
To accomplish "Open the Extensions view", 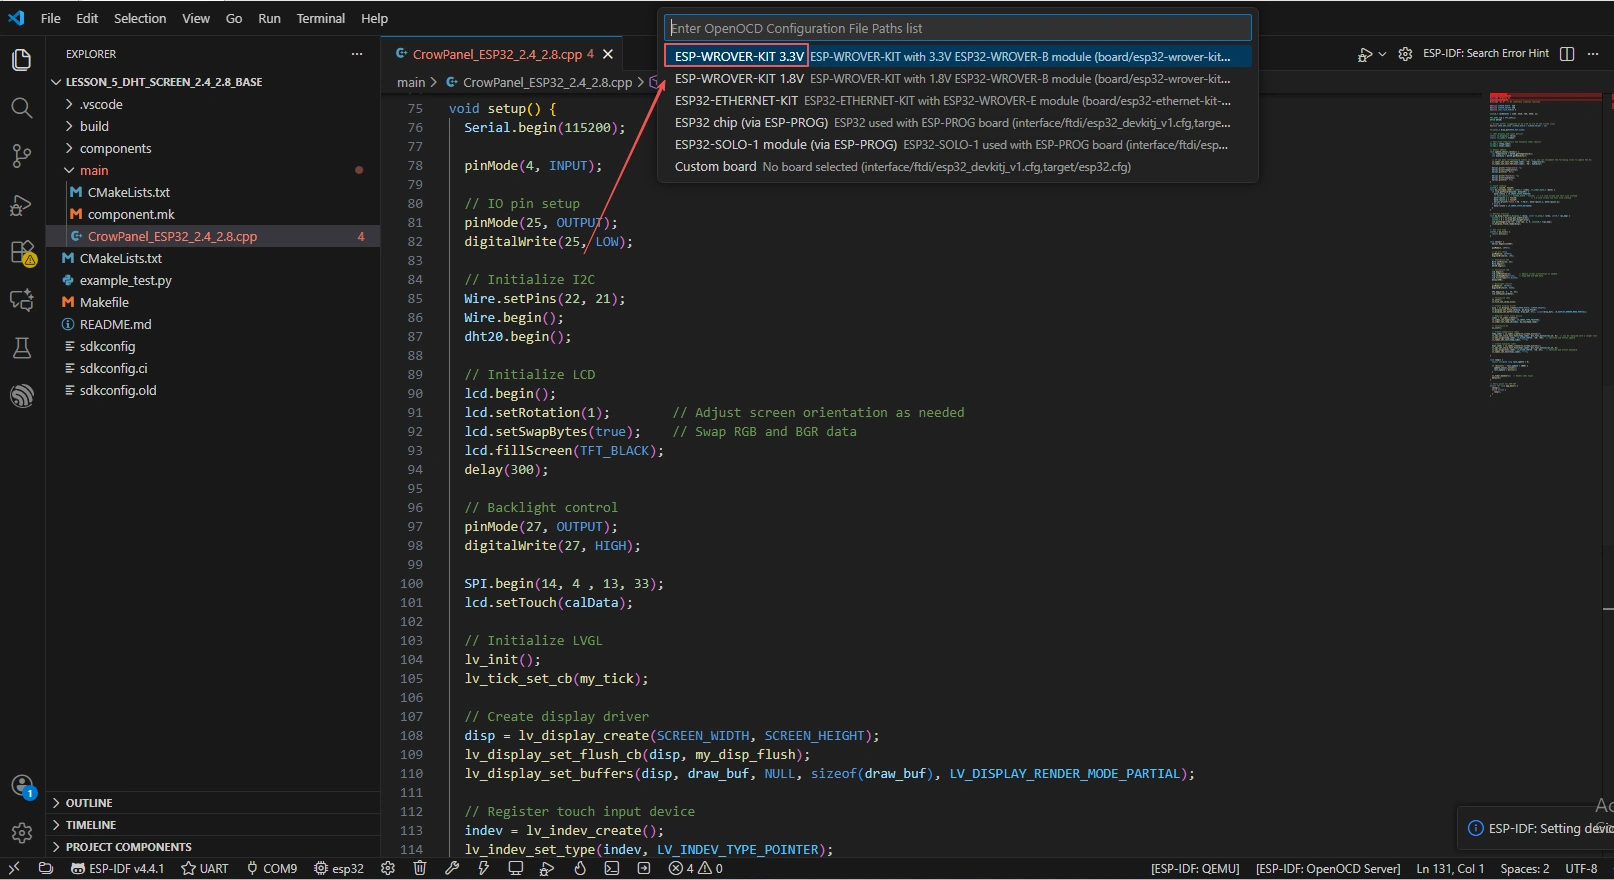I will (x=21, y=252).
